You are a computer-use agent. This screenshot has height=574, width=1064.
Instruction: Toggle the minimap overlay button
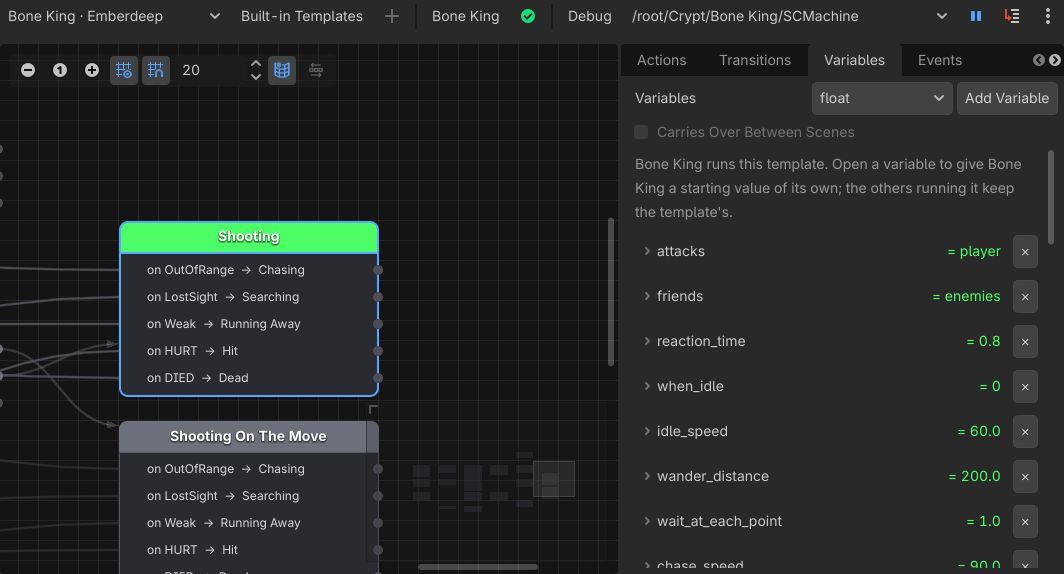tap(282, 70)
